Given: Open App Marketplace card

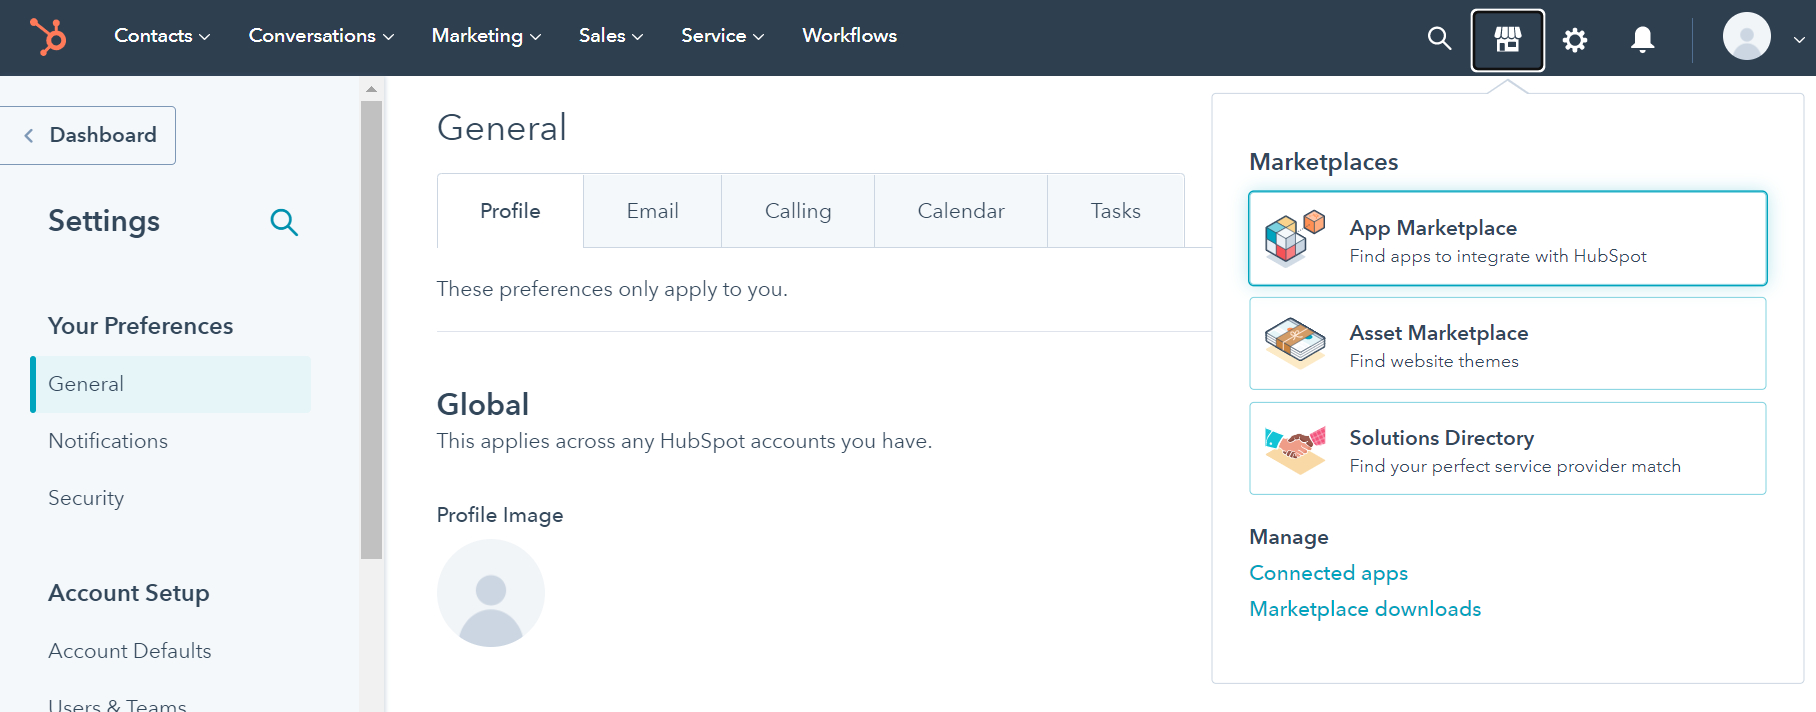Looking at the screenshot, I should pos(1508,238).
